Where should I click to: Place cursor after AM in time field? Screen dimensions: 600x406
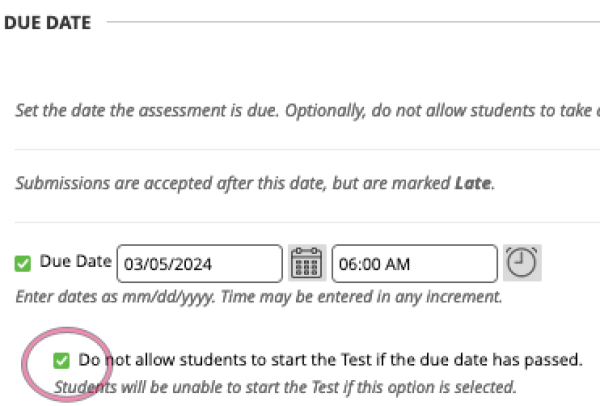tap(412, 264)
